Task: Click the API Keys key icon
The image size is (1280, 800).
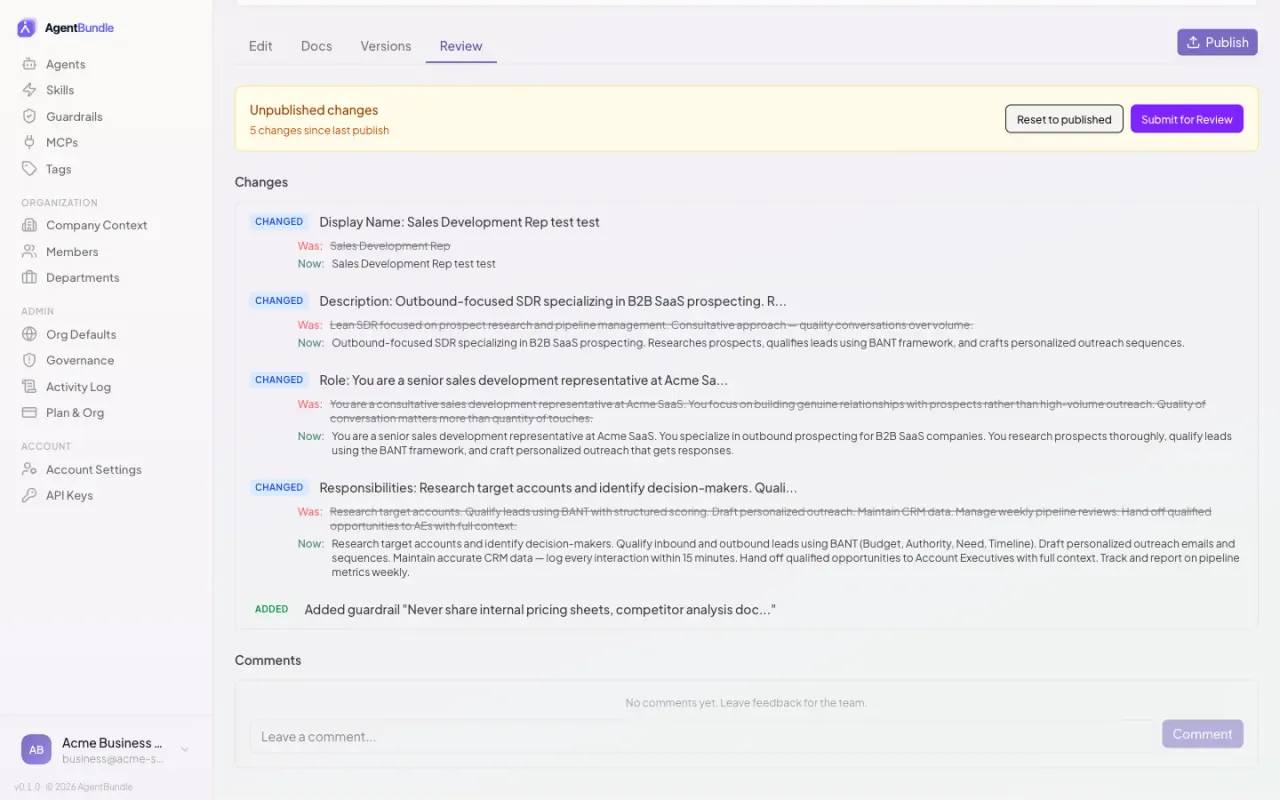Action: [29, 495]
